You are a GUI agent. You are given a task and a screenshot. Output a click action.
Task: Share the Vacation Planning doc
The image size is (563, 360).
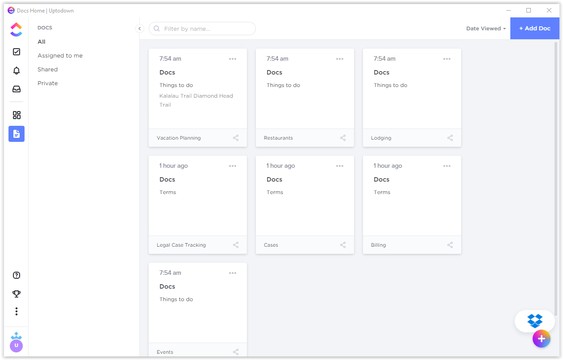[236, 138]
